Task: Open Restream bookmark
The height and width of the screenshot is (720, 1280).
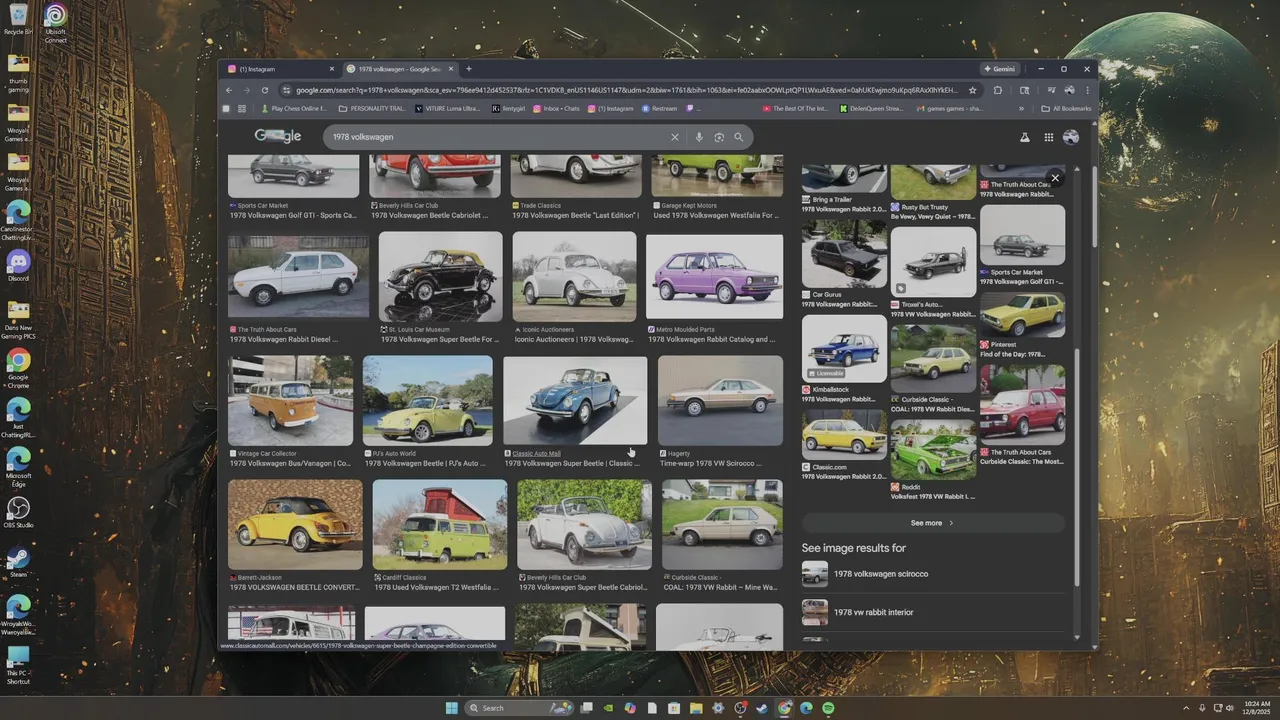Action: click(660, 108)
